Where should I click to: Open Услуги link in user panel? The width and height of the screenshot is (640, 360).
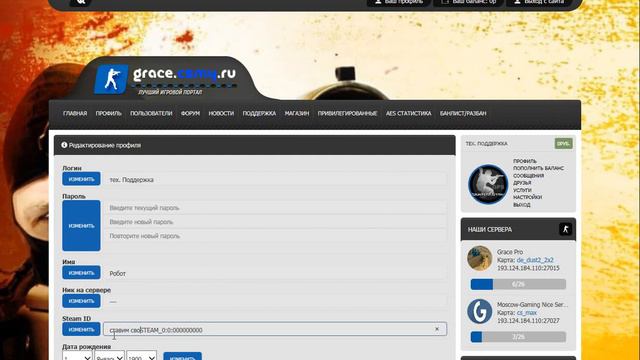(x=522, y=190)
